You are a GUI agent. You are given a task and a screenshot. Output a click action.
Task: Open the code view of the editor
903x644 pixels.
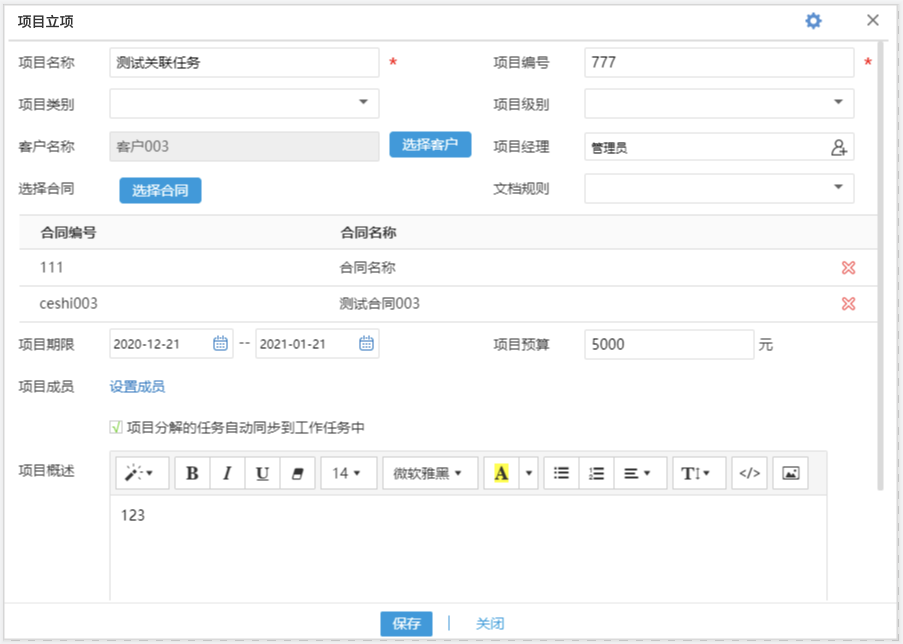click(749, 473)
